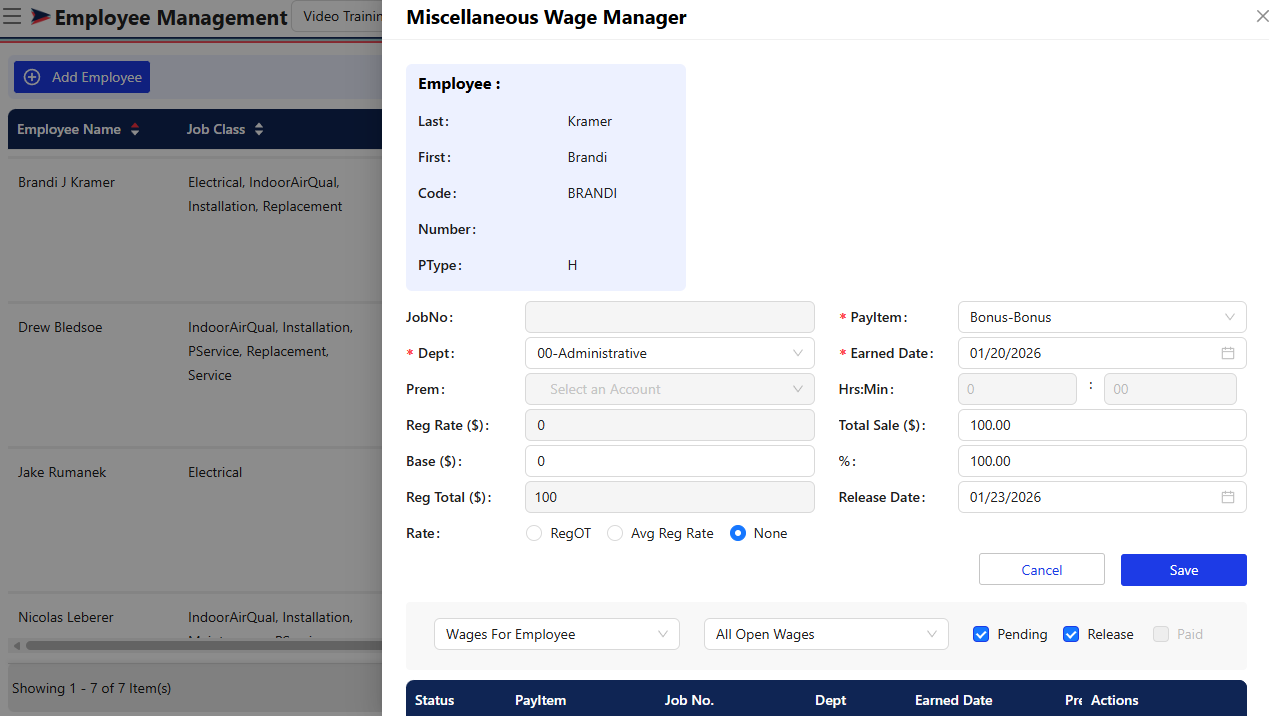1269x718 pixels.
Task: Sort by Job Class column
Action: [x=259, y=130]
